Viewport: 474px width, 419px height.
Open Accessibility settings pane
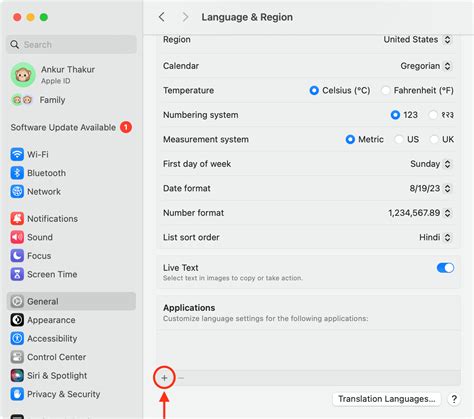click(71, 338)
